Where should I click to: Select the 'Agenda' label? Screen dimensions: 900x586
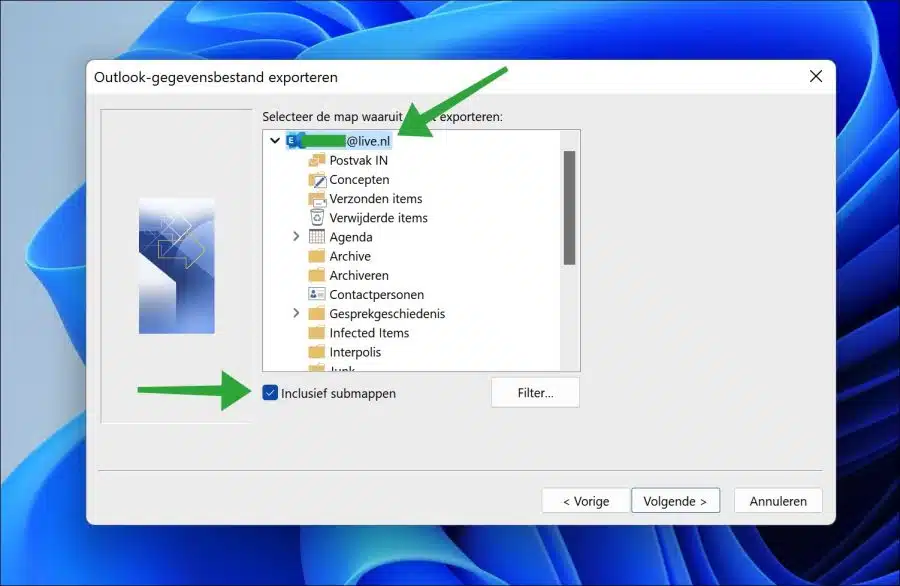point(351,237)
